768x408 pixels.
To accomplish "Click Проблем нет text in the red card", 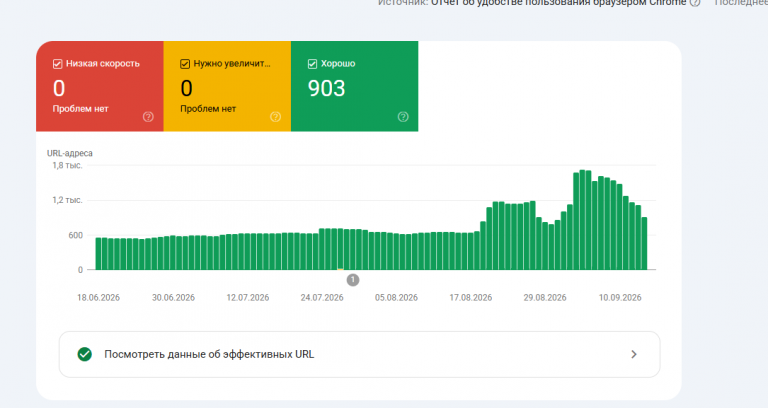I will (80, 109).
